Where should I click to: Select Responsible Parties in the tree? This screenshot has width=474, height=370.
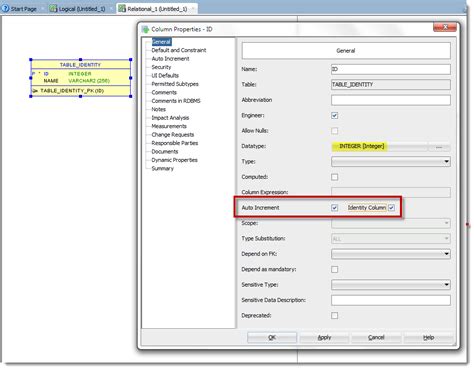point(175,143)
